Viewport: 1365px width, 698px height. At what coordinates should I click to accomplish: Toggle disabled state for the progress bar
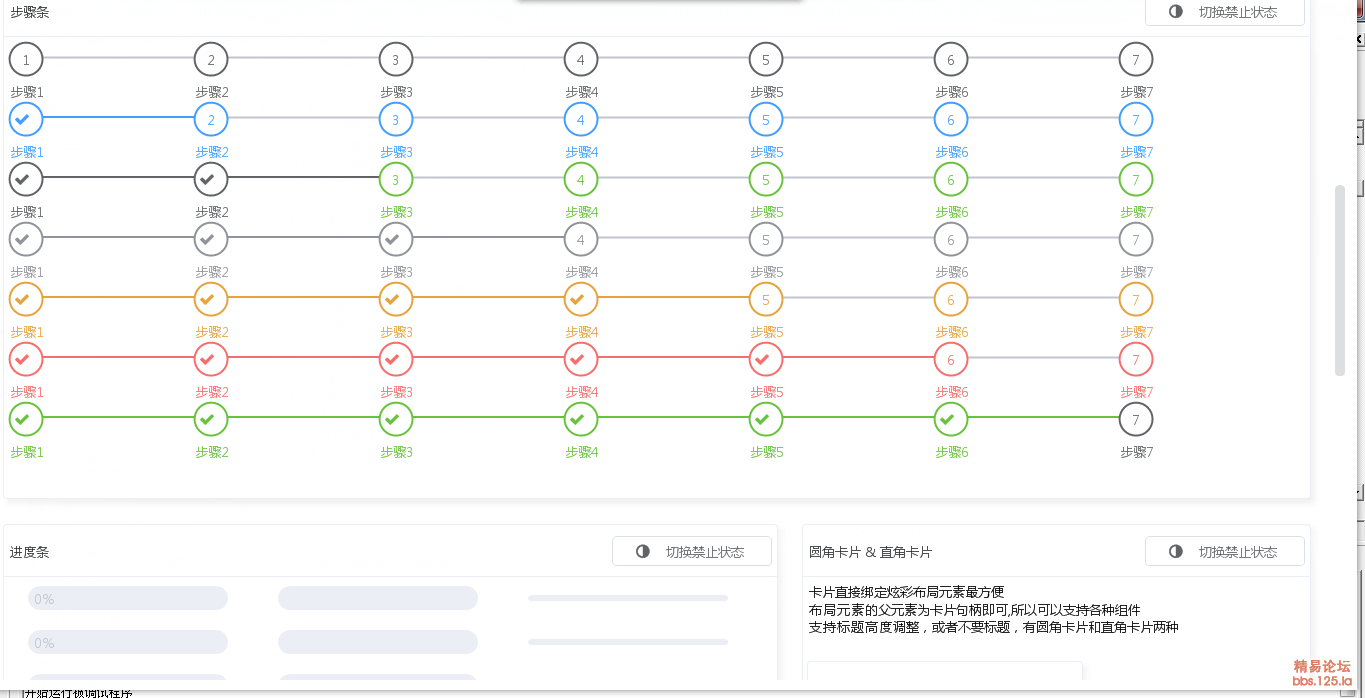(x=691, y=552)
